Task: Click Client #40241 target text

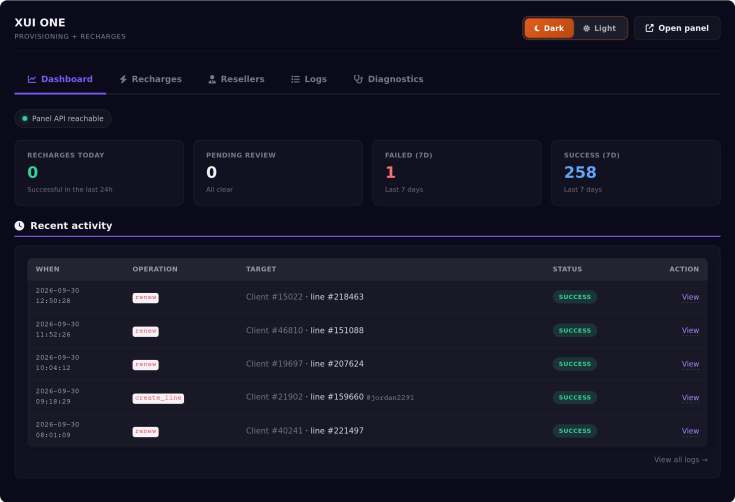Action: [274, 431]
